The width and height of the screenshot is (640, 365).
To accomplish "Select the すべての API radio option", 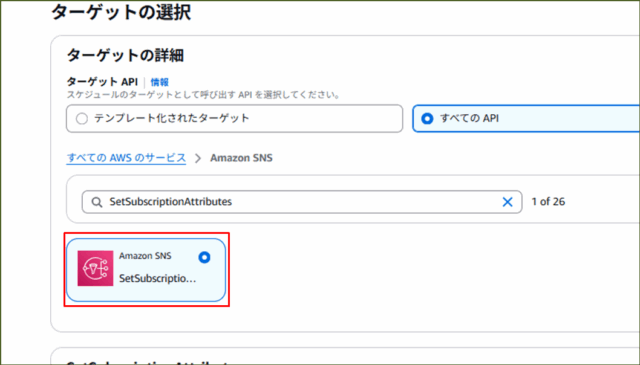I will 427,118.
